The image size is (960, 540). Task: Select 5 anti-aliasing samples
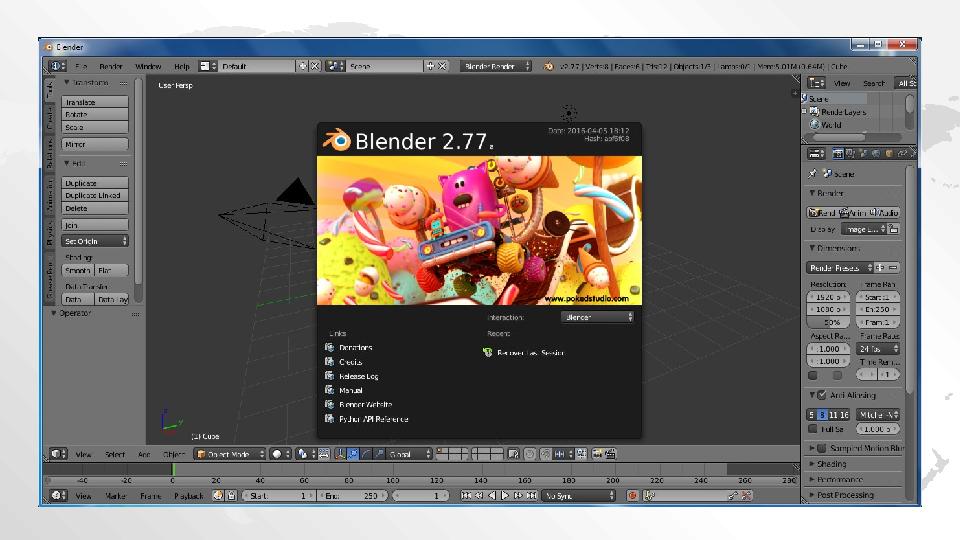click(x=812, y=414)
